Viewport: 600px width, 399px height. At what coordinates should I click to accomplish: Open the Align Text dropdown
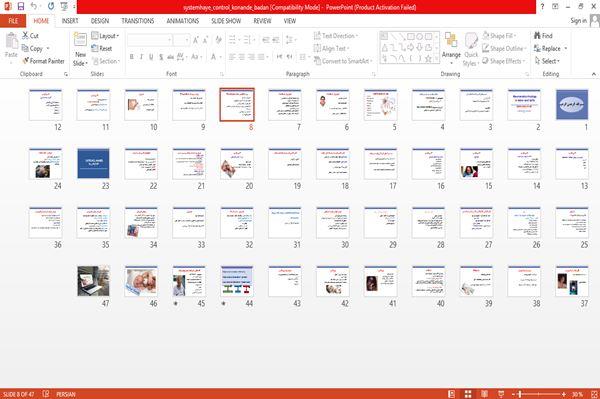pyautogui.click(x=332, y=48)
